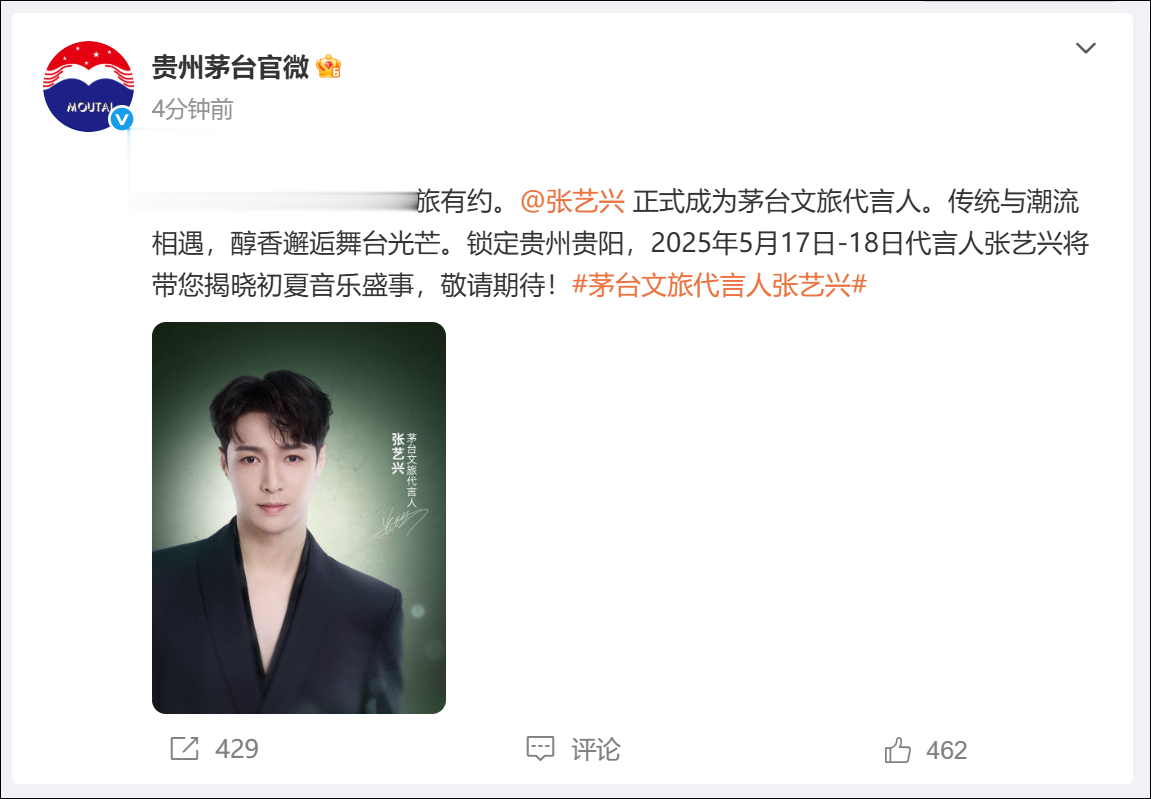Click the like count 462

(946, 751)
